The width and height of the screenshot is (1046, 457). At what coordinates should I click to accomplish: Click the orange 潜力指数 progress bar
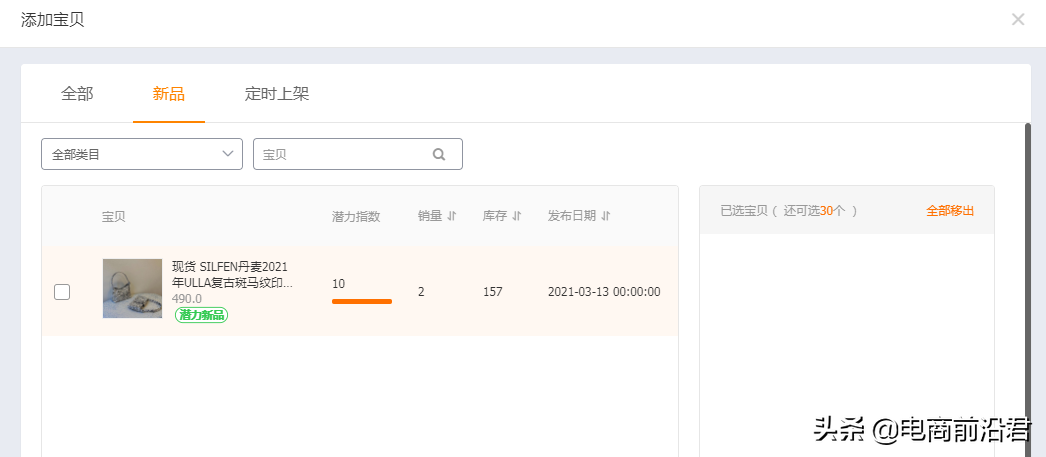pos(362,302)
